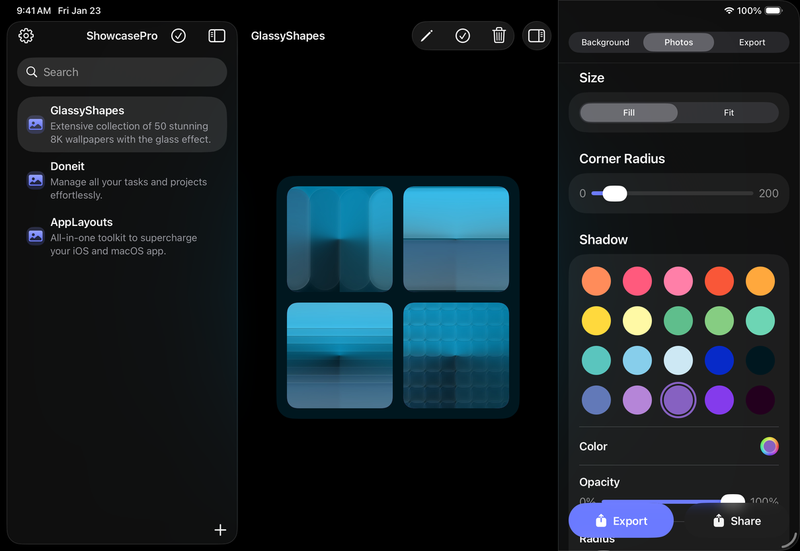800x551 pixels.
Task: Click into the Search field
Action: (122, 72)
